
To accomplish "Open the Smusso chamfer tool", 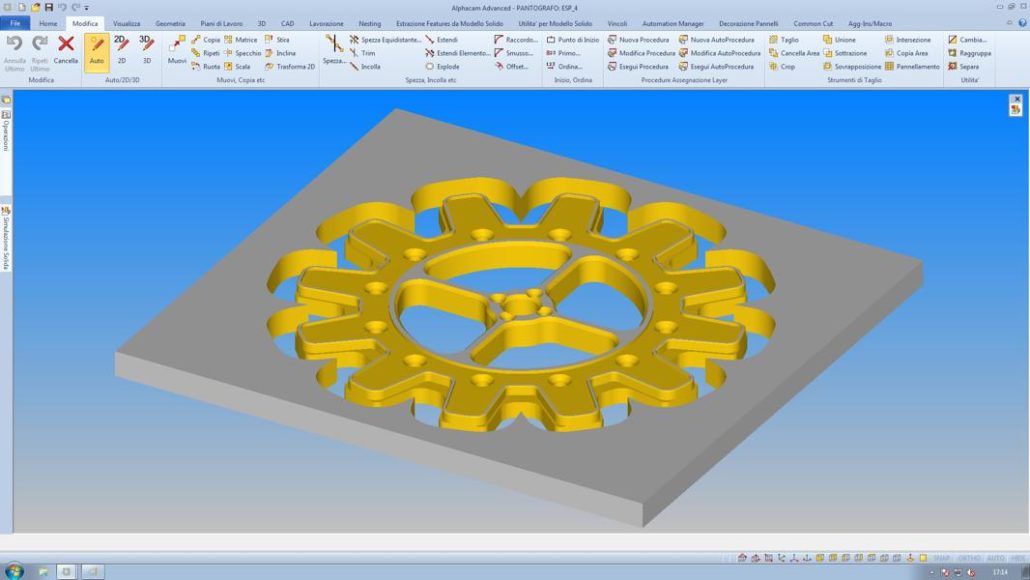I will pyautogui.click(x=514, y=53).
